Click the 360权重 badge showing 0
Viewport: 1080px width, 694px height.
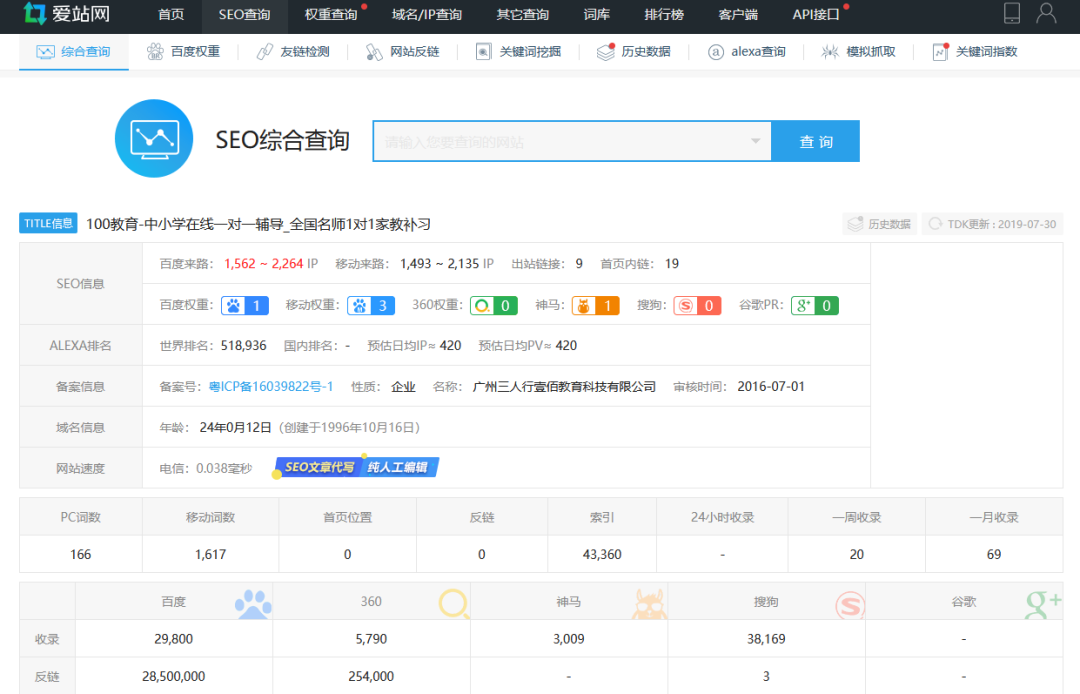493,306
